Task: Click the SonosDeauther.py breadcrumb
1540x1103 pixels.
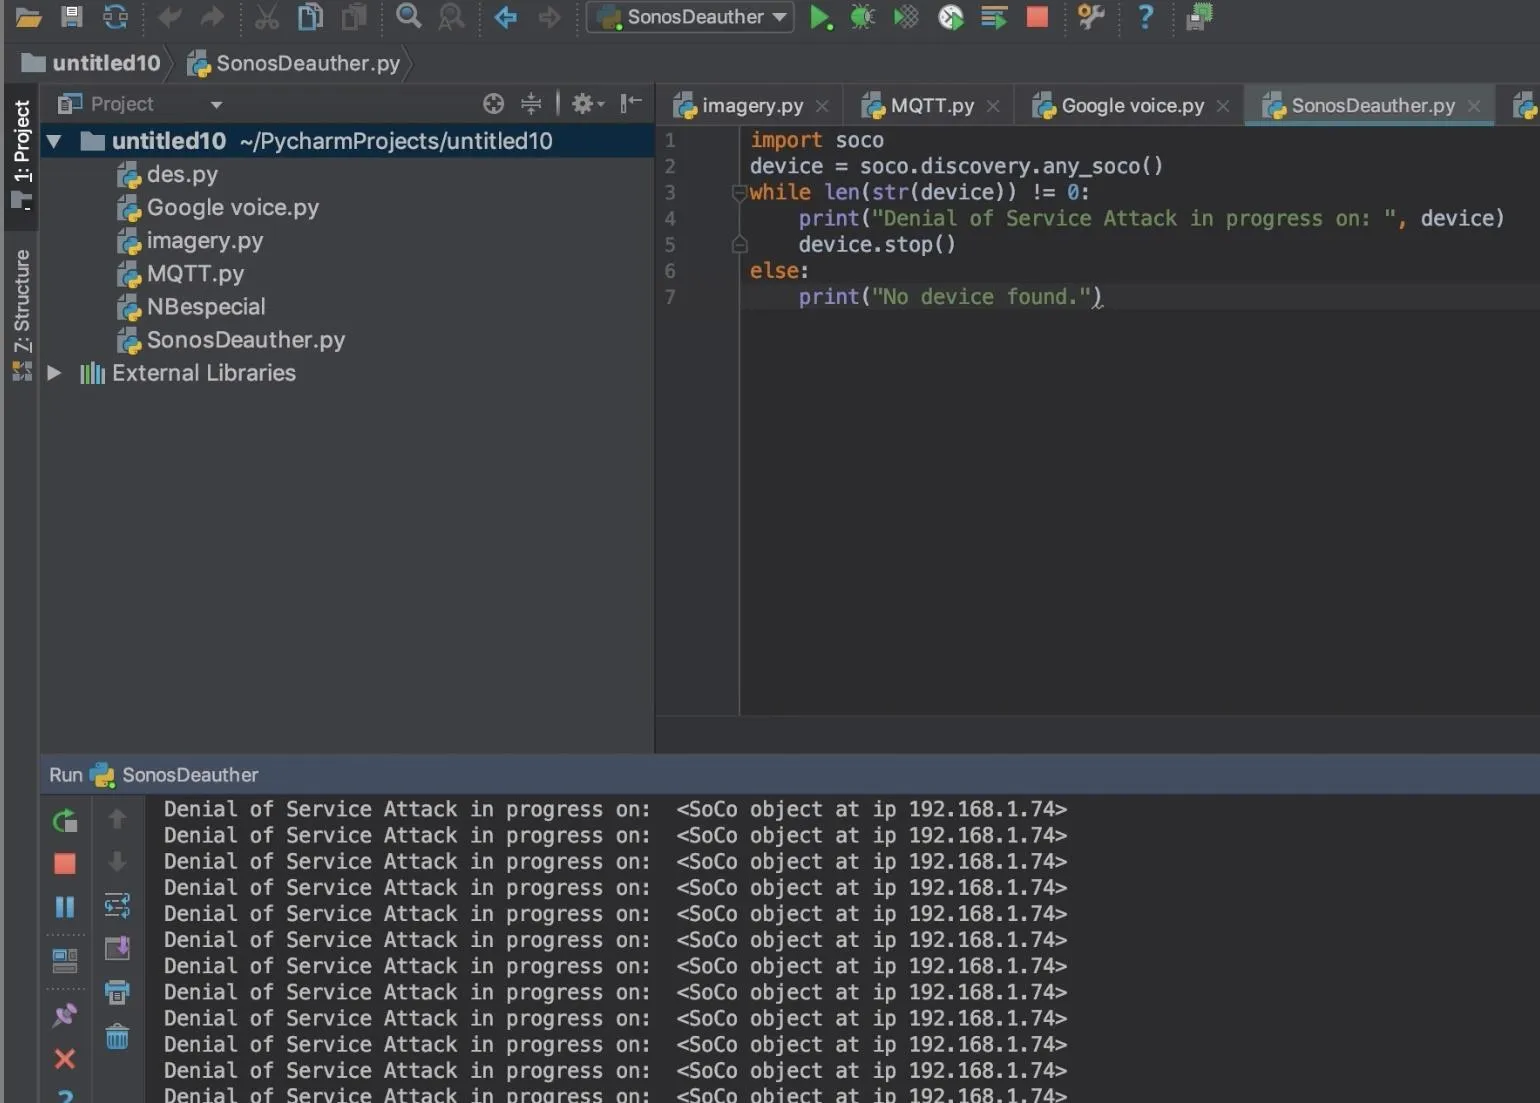Action: 295,63
